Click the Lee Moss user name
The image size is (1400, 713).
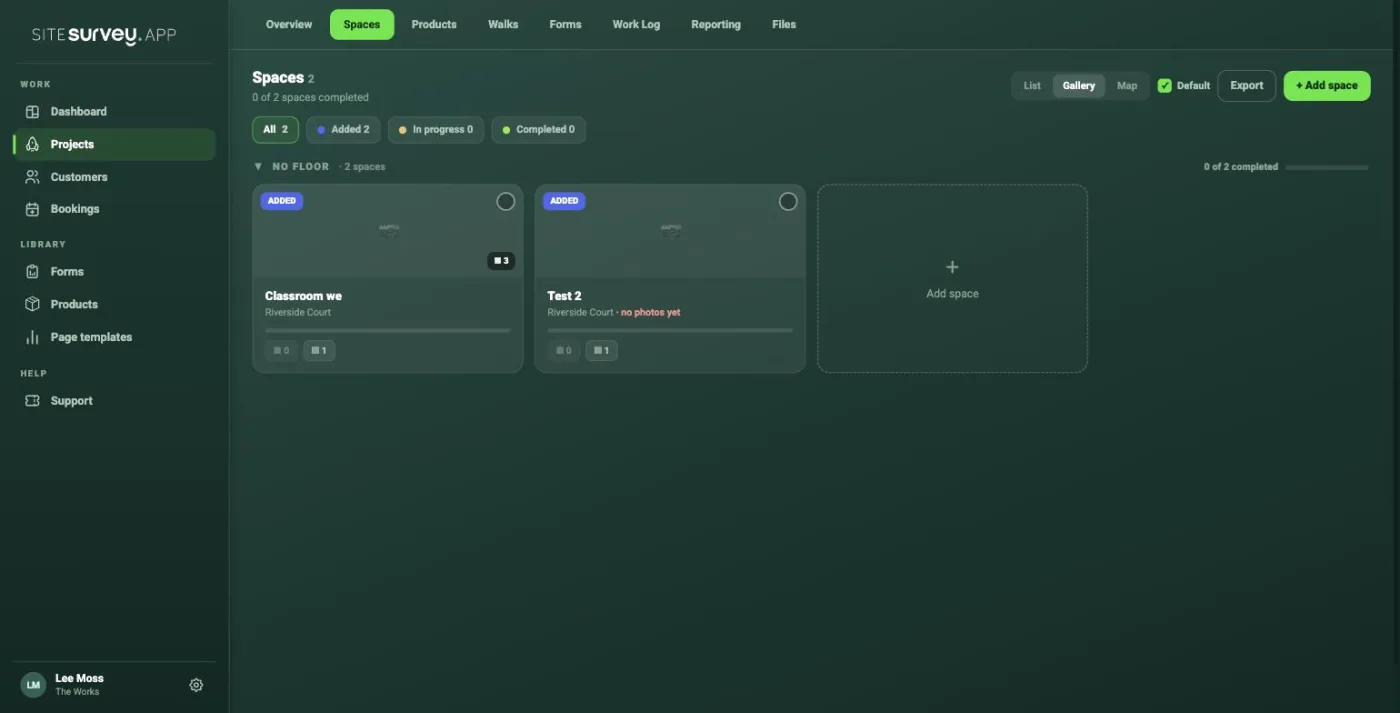79,678
